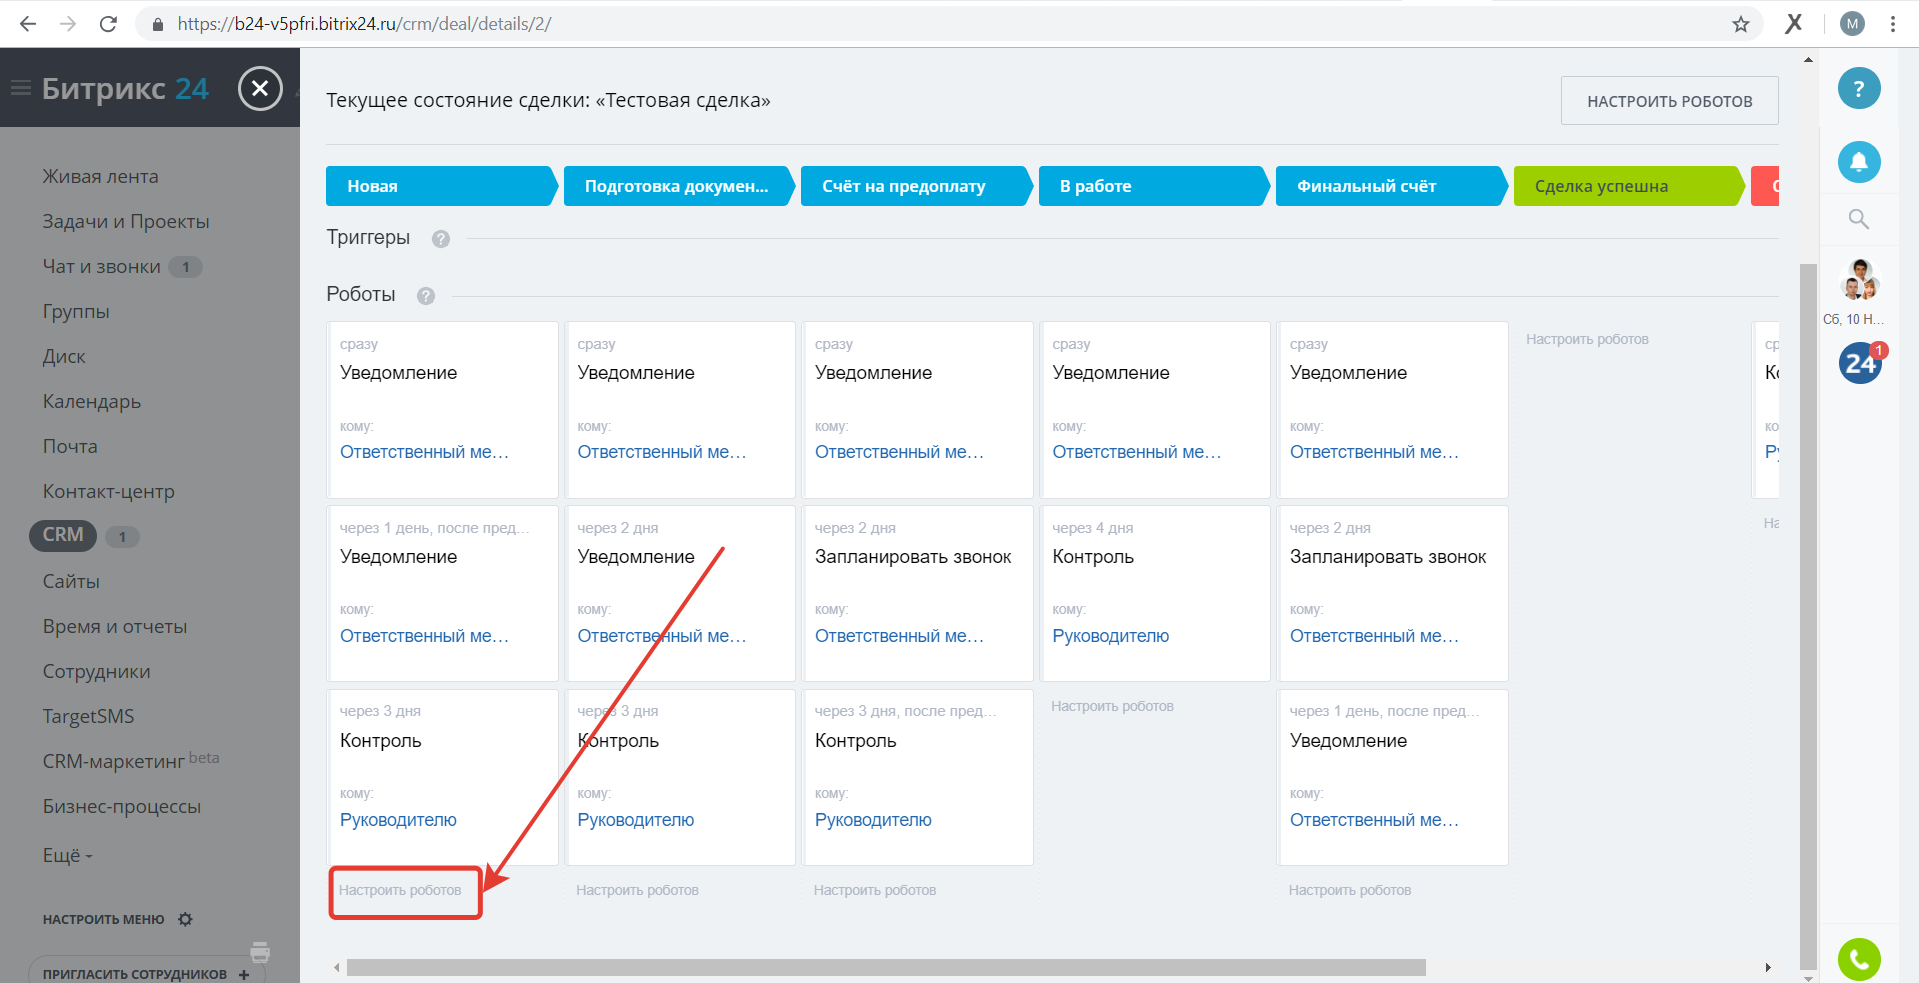Open Бизнес-процессы in sidebar
Image resolution: width=1919 pixels, height=983 pixels.
122,806
